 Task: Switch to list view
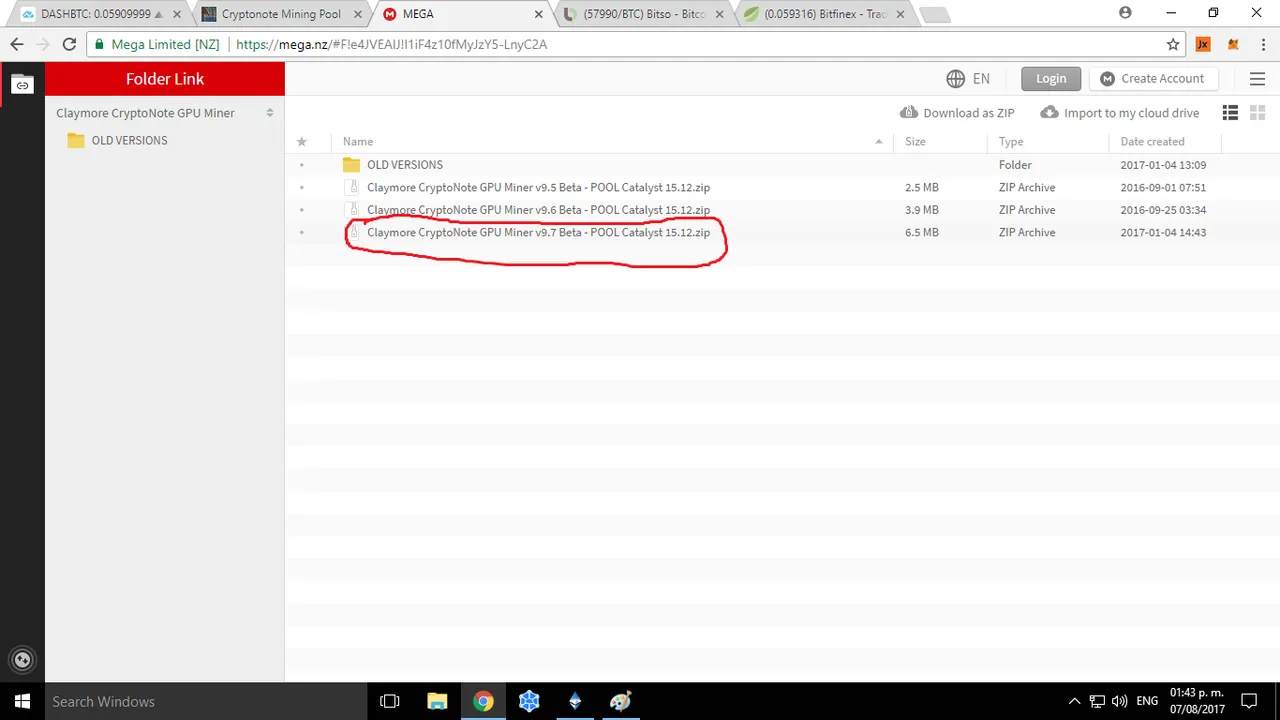tap(1230, 113)
